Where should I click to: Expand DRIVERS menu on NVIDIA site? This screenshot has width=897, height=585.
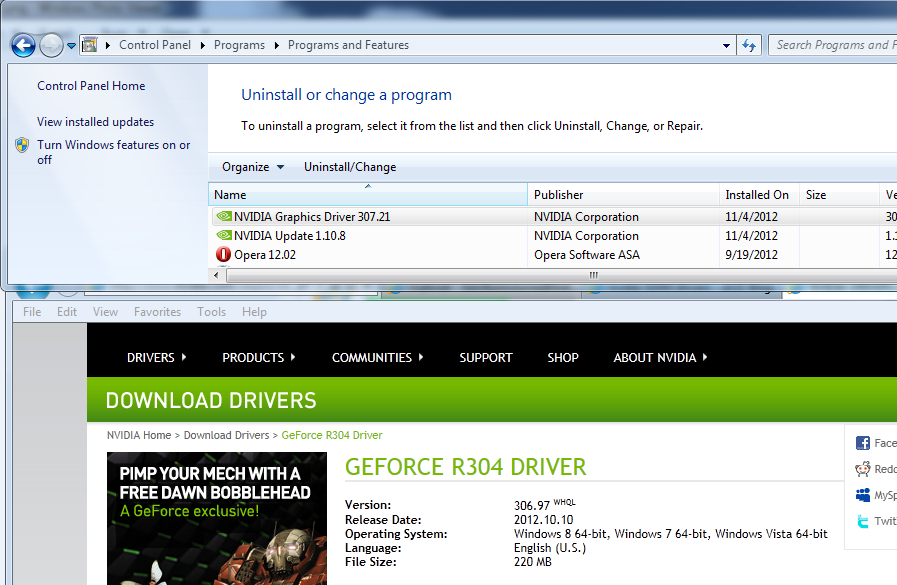click(x=156, y=357)
